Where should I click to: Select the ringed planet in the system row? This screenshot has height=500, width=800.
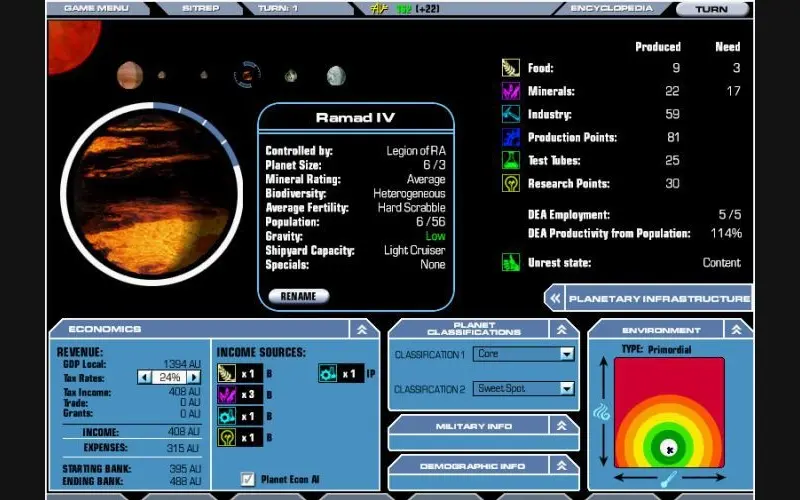pos(246,74)
